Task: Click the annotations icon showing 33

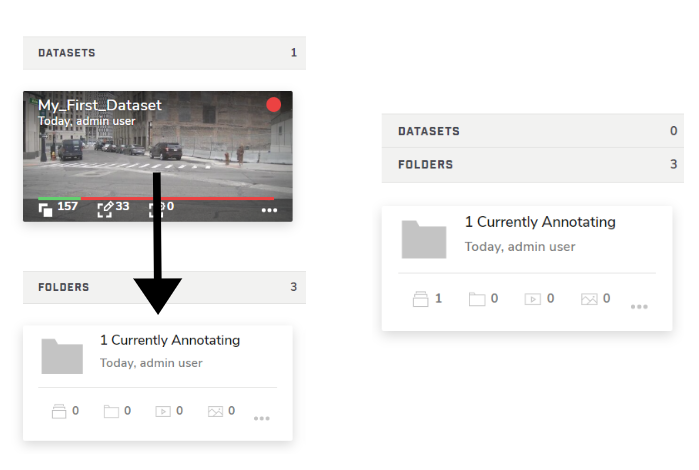Action: 104,209
